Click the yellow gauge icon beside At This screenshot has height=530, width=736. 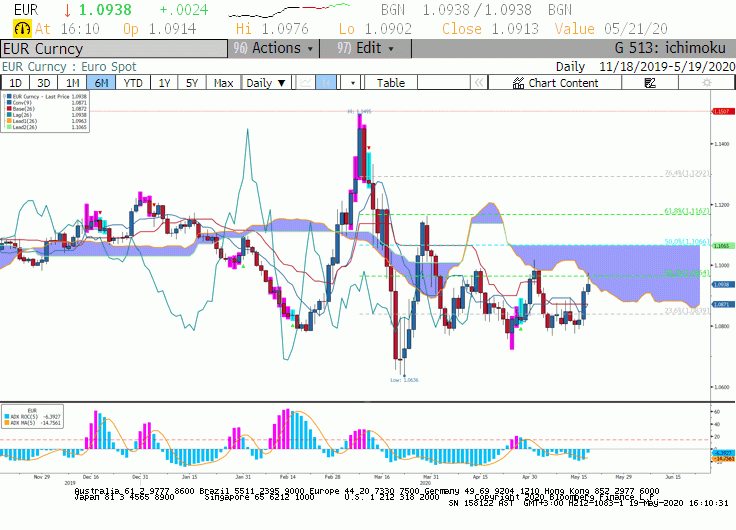22,29
